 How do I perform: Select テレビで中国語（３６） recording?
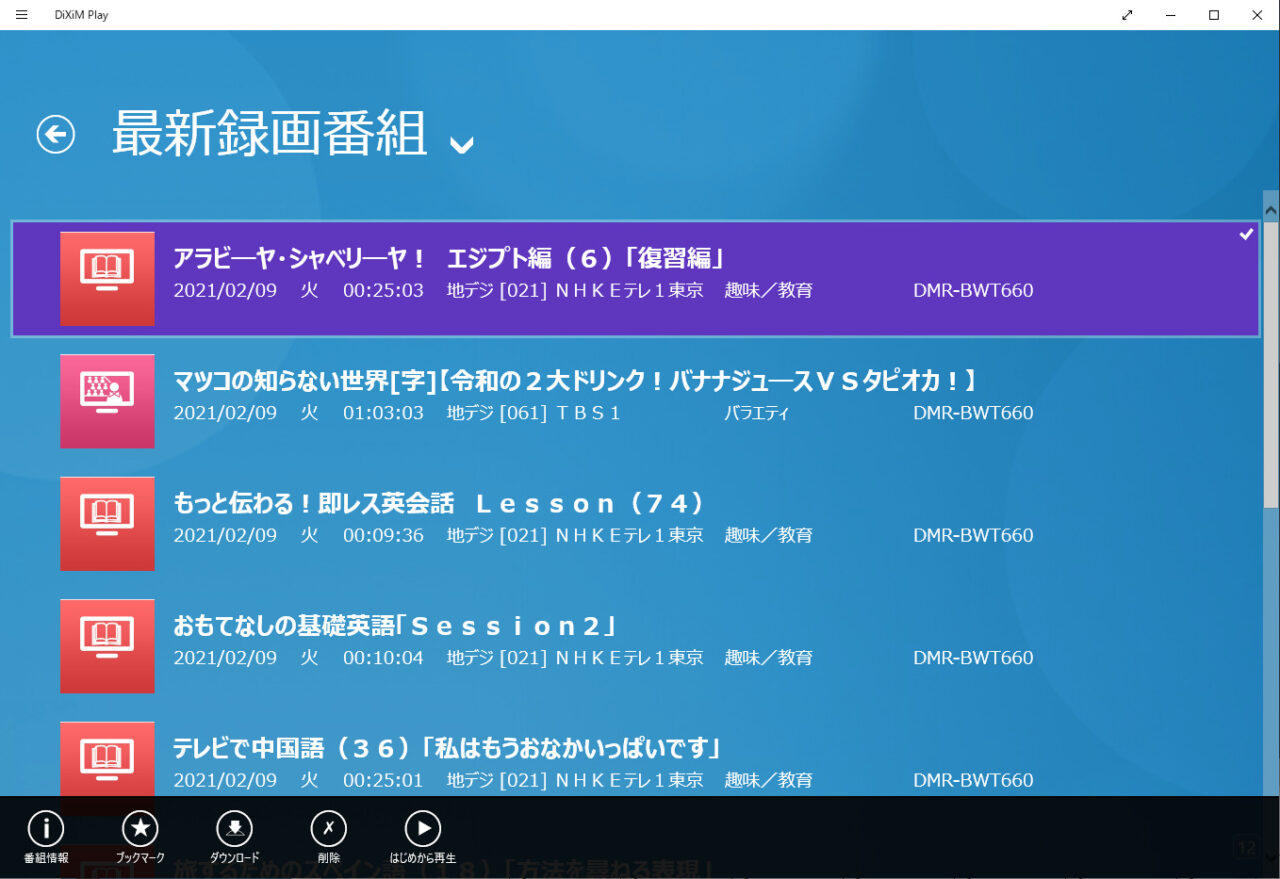click(x=446, y=749)
